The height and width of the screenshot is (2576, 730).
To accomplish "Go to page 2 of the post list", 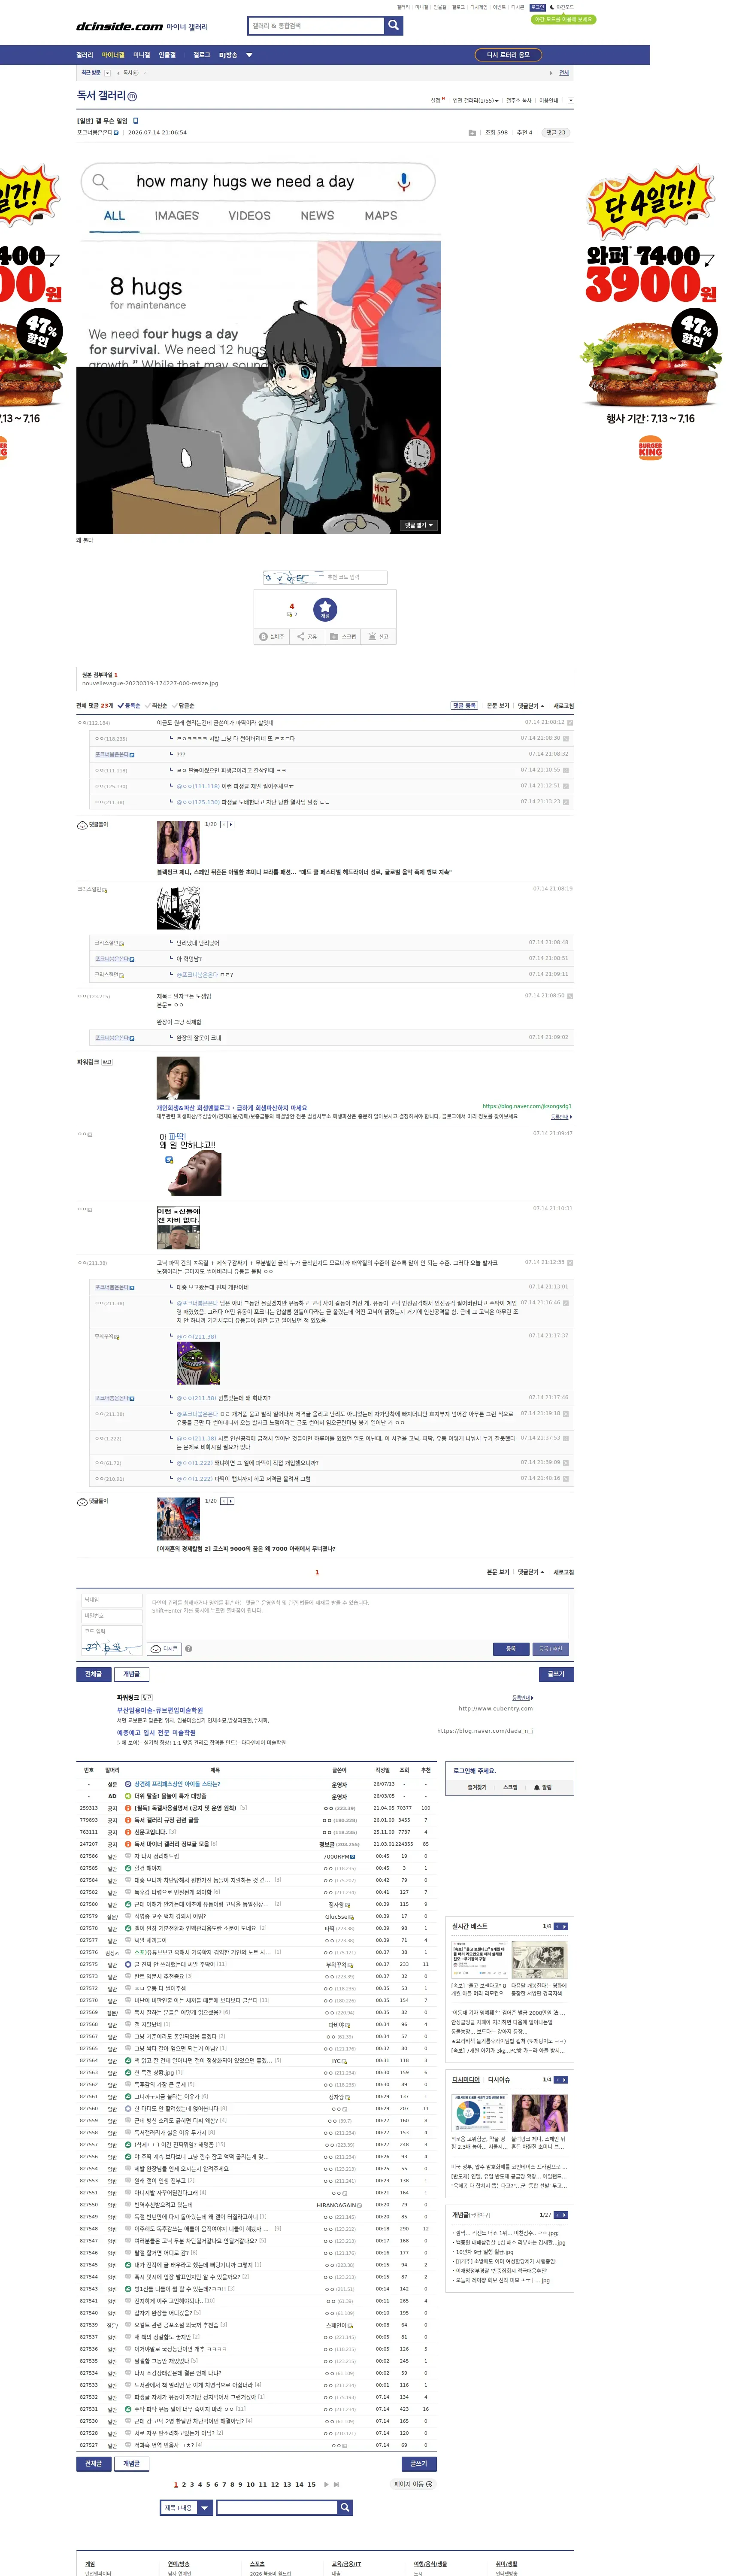I will click(x=184, y=2484).
